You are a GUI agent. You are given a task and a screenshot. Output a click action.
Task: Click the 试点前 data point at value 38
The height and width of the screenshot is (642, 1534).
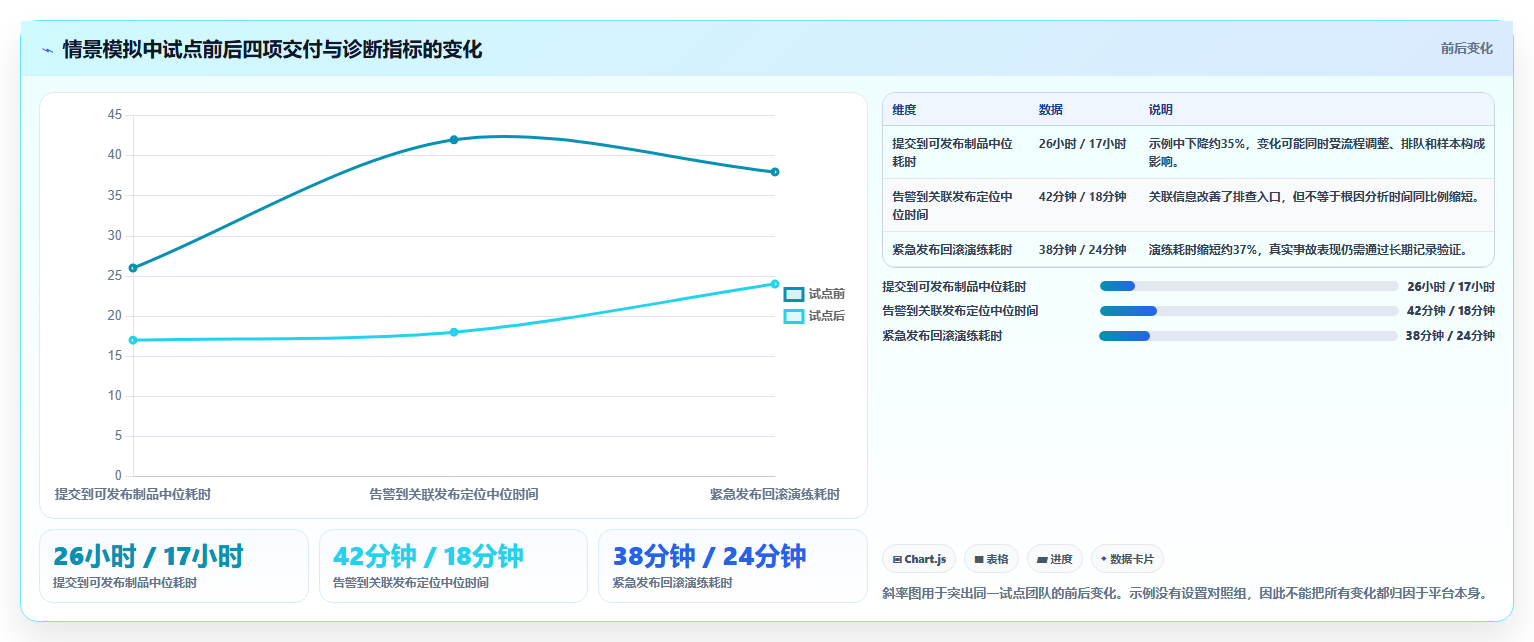tap(775, 172)
